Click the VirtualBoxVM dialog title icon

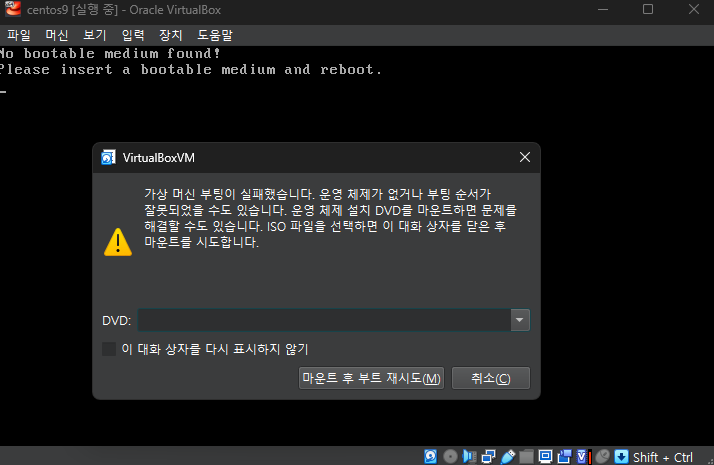[x=108, y=158]
